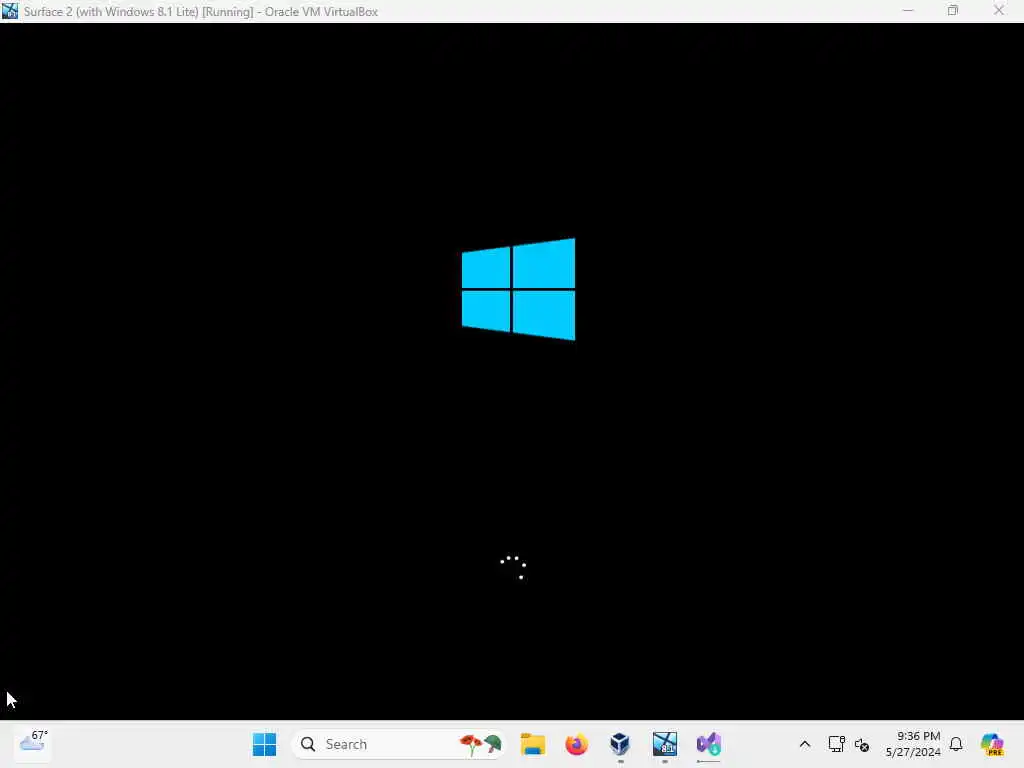Click the taskbar Search box

coord(398,744)
